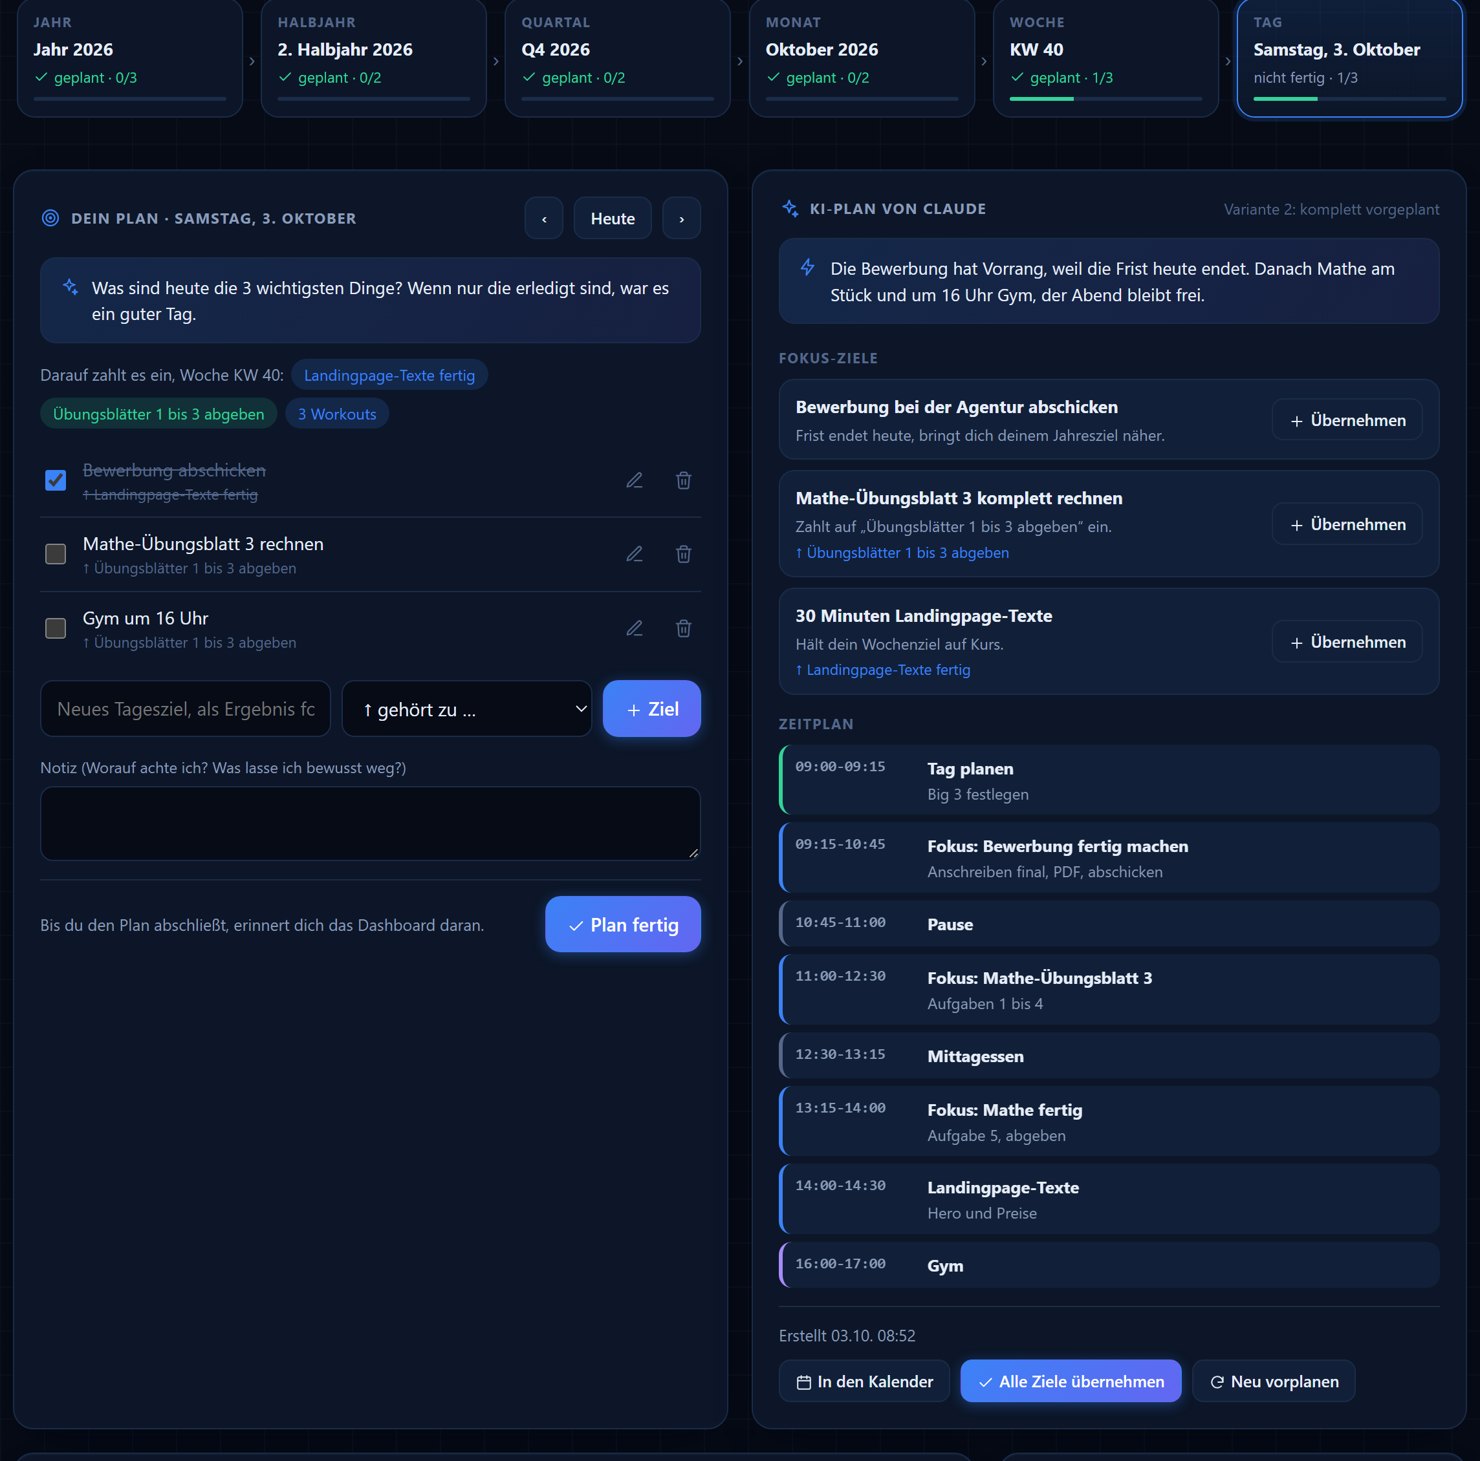
Task: Edit the 'Gym um 16 Uhr' goal
Action: pos(634,628)
